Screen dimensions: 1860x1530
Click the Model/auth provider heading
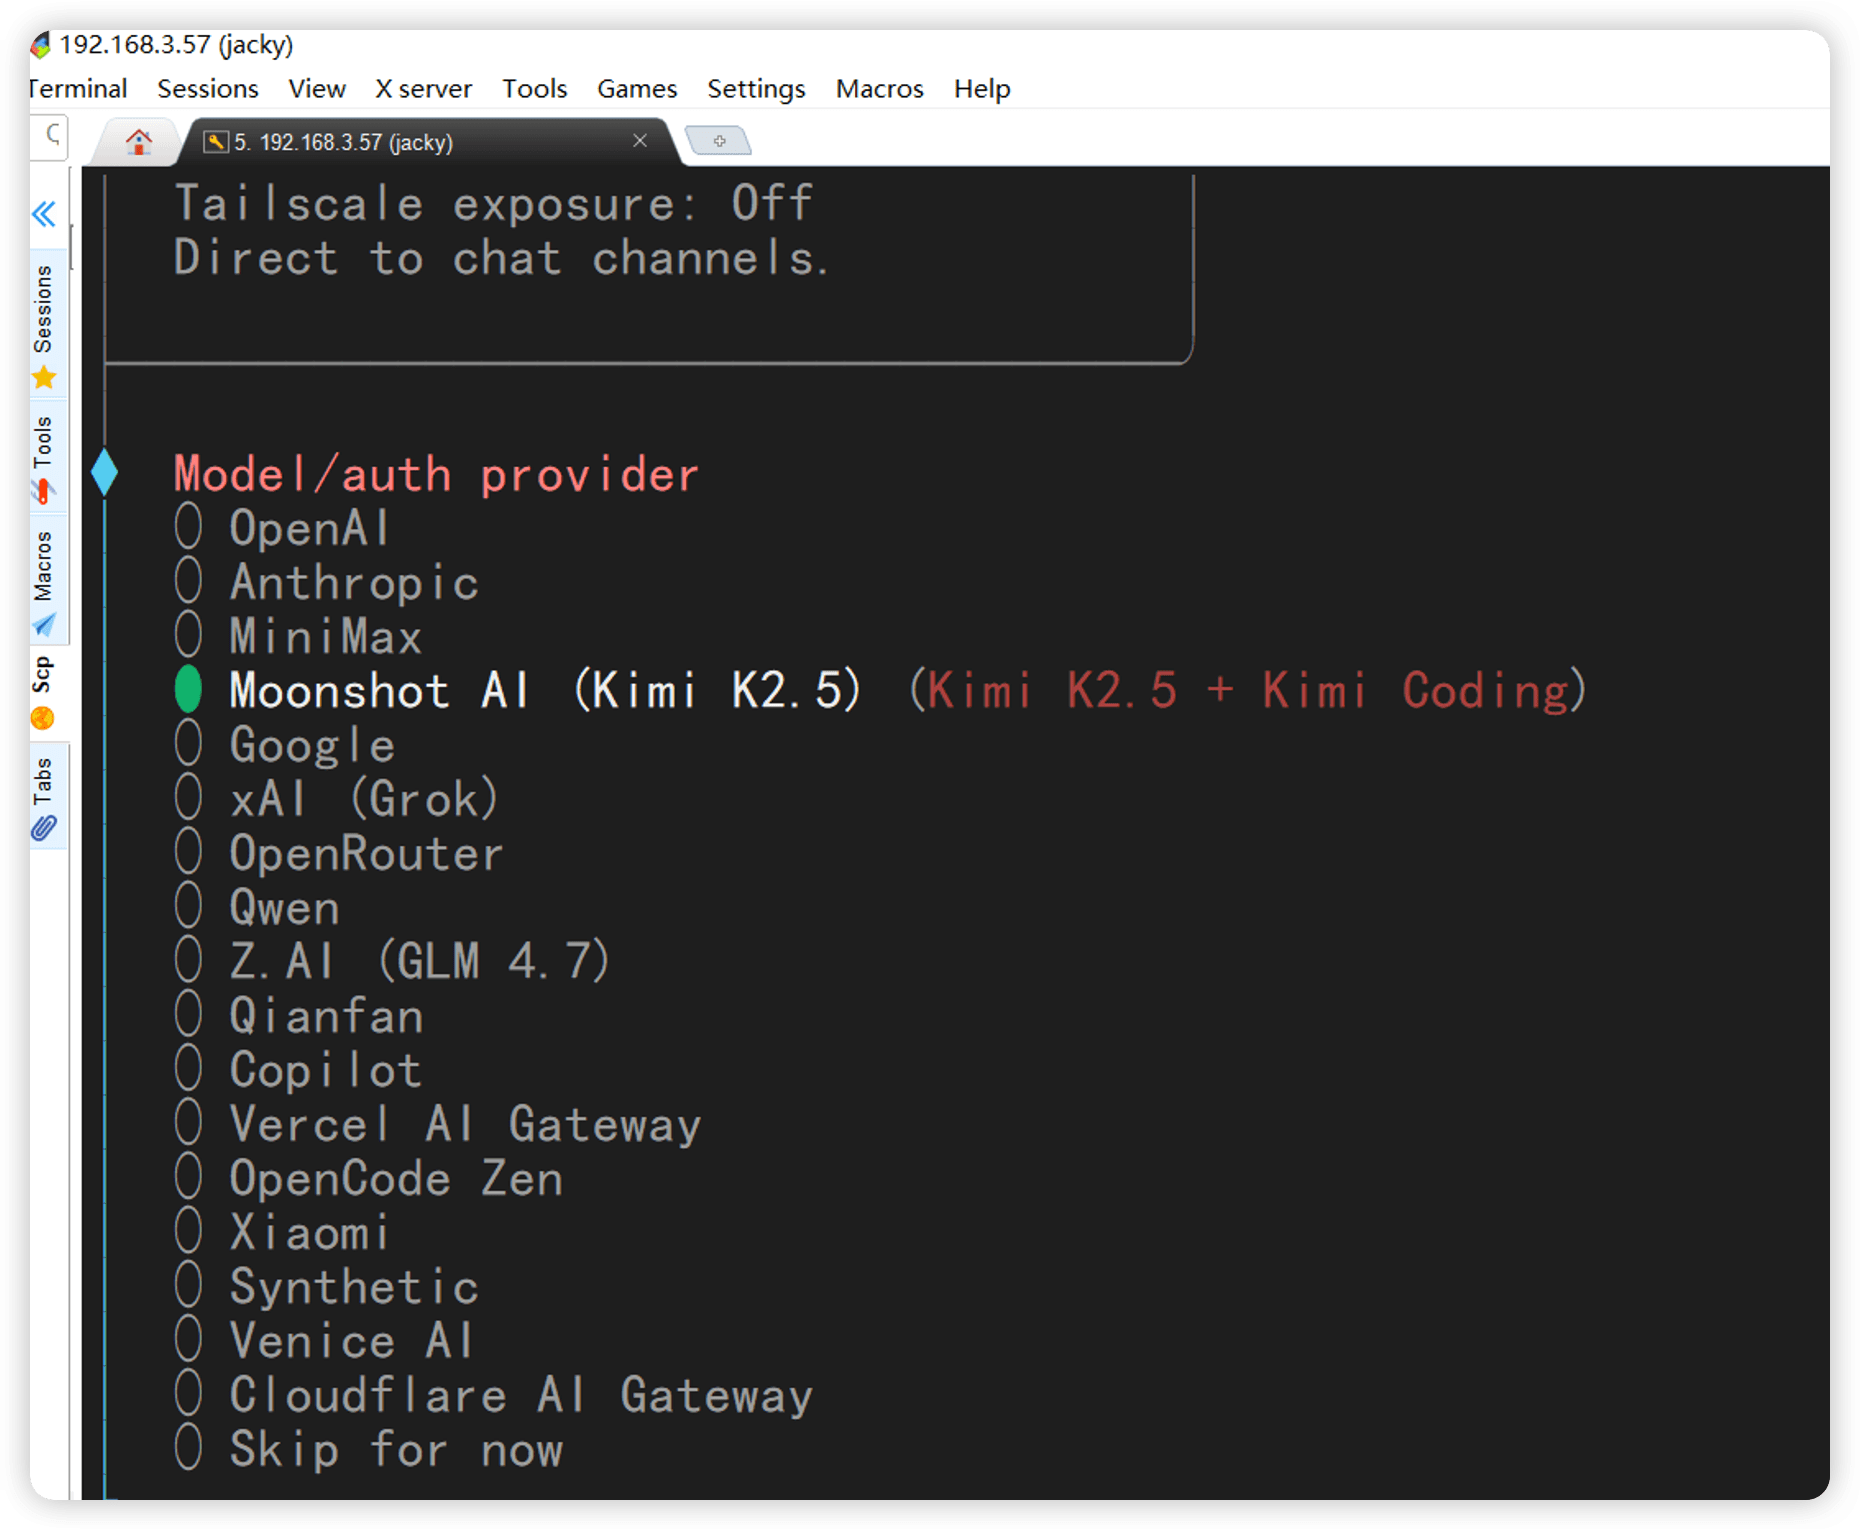tap(436, 474)
